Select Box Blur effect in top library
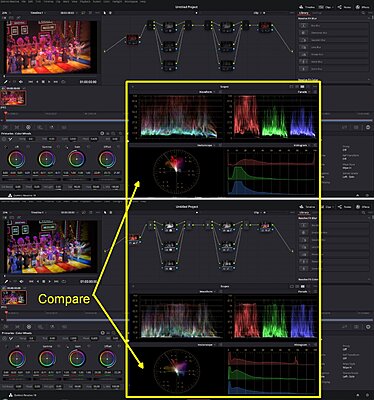Image resolution: width=374 pixels, height=400 pixels. (334, 25)
